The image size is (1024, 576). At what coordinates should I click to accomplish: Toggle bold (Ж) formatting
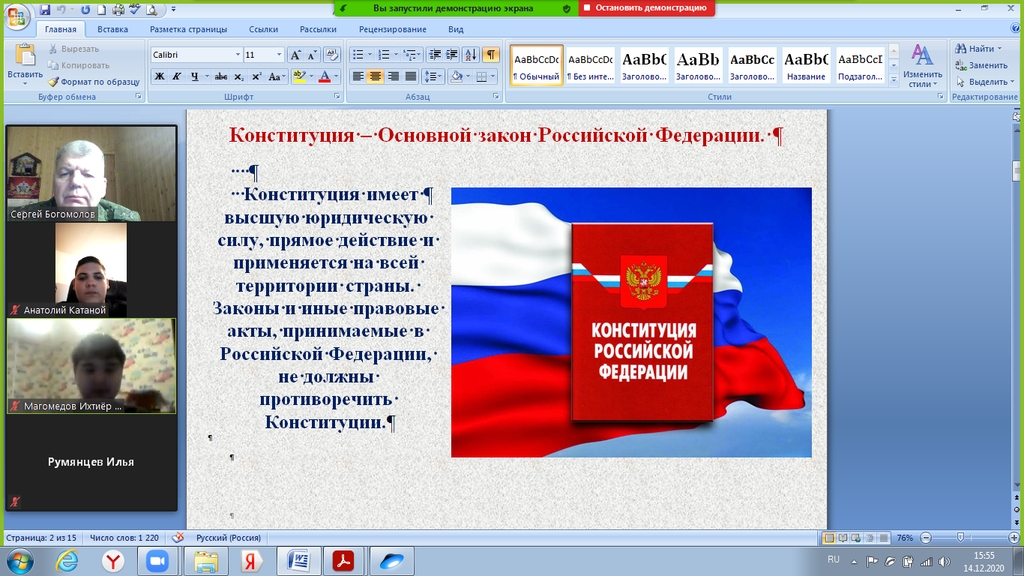[159, 76]
